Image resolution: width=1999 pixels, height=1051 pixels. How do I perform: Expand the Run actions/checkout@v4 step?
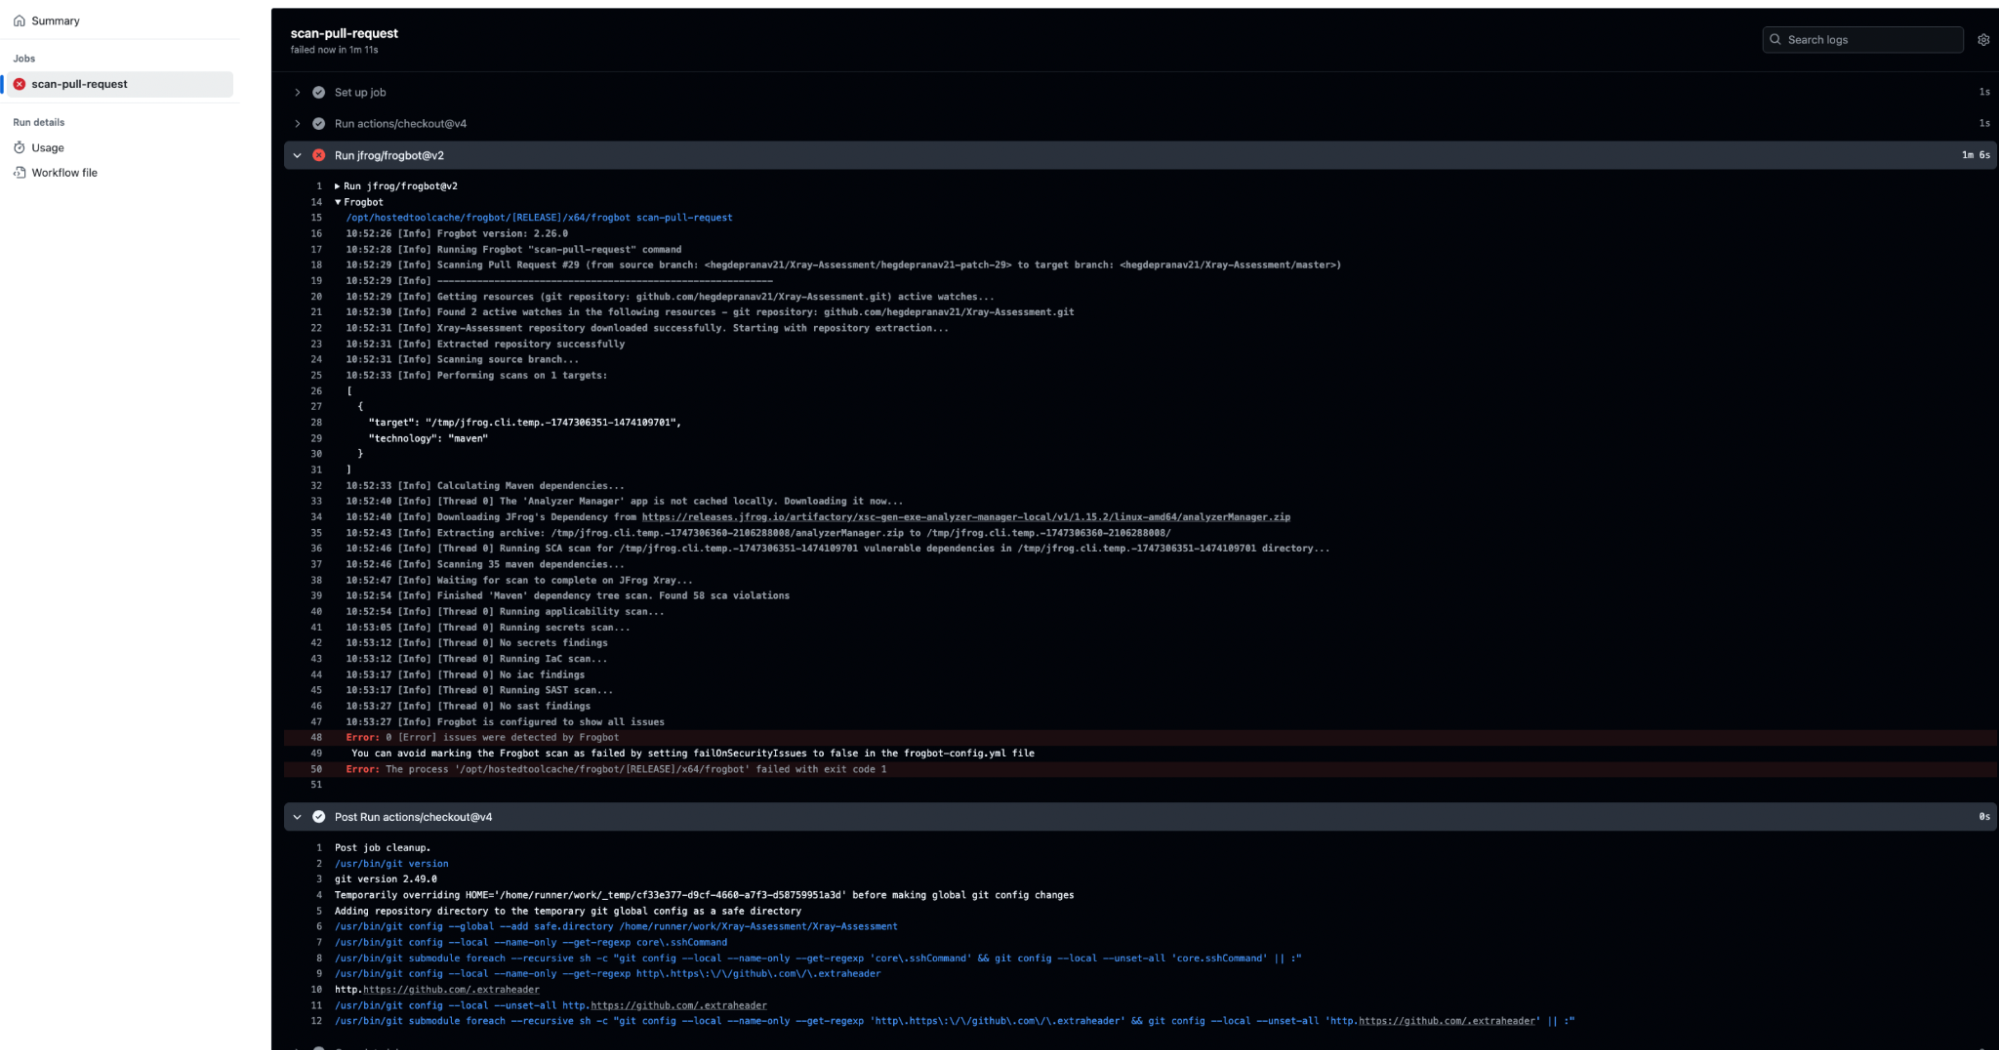pos(297,124)
